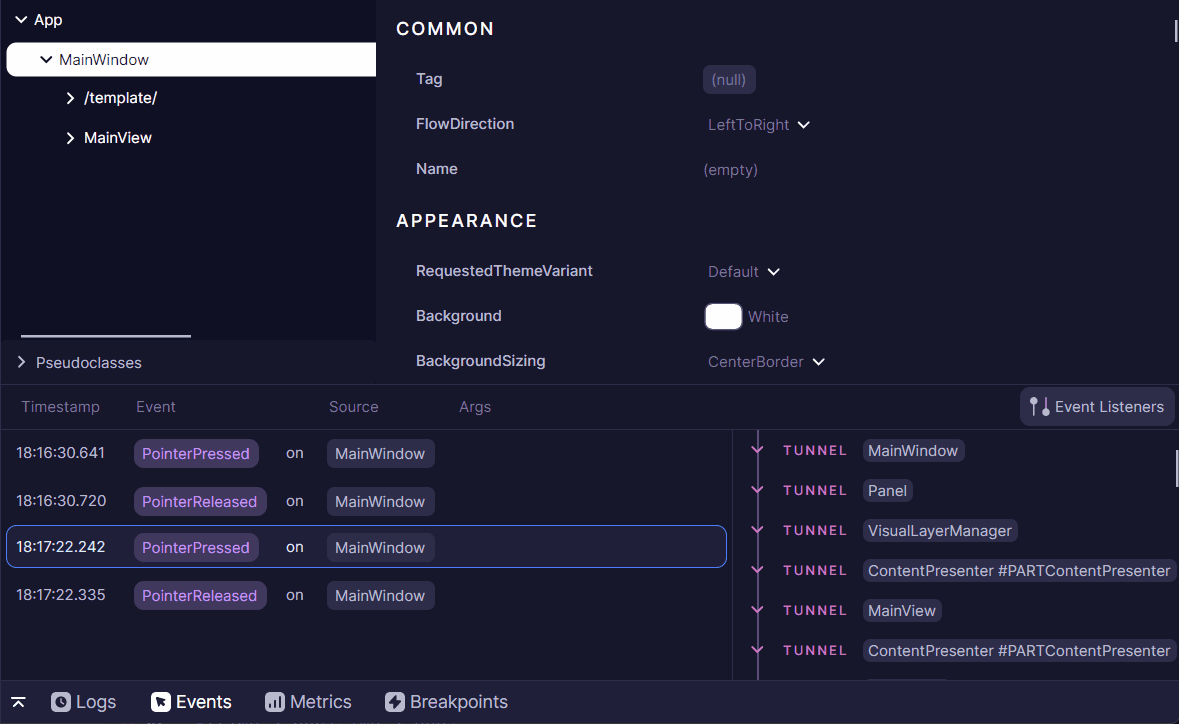Click the Event Listeners button

click(1097, 406)
